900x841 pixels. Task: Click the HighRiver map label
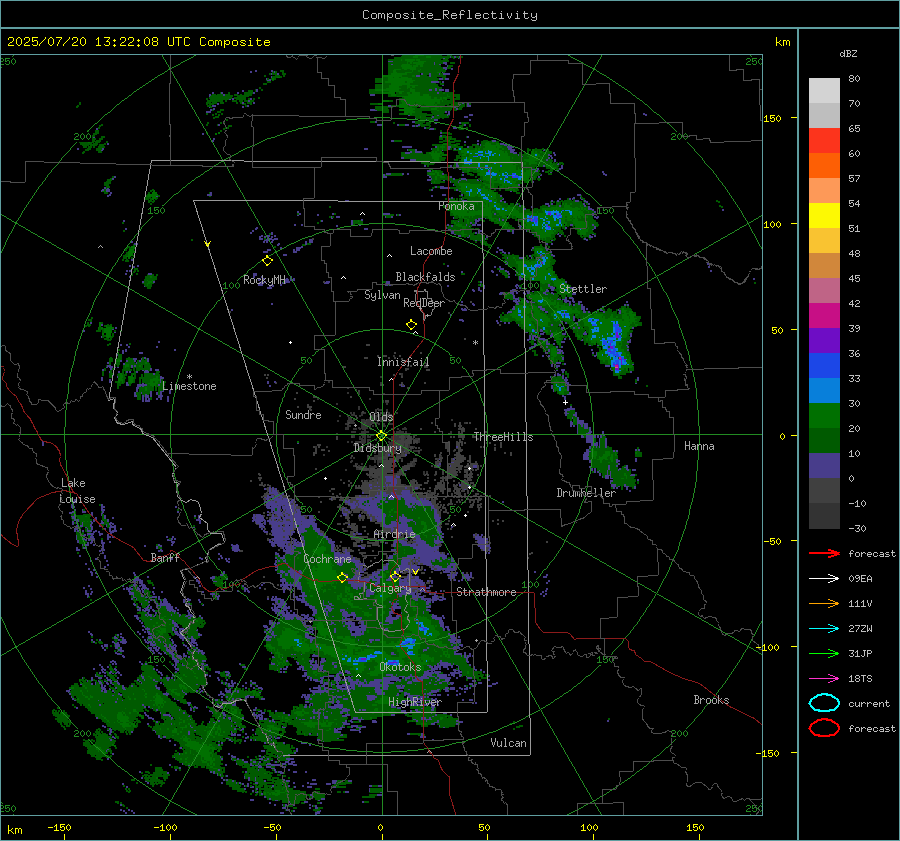[x=415, y=702]
